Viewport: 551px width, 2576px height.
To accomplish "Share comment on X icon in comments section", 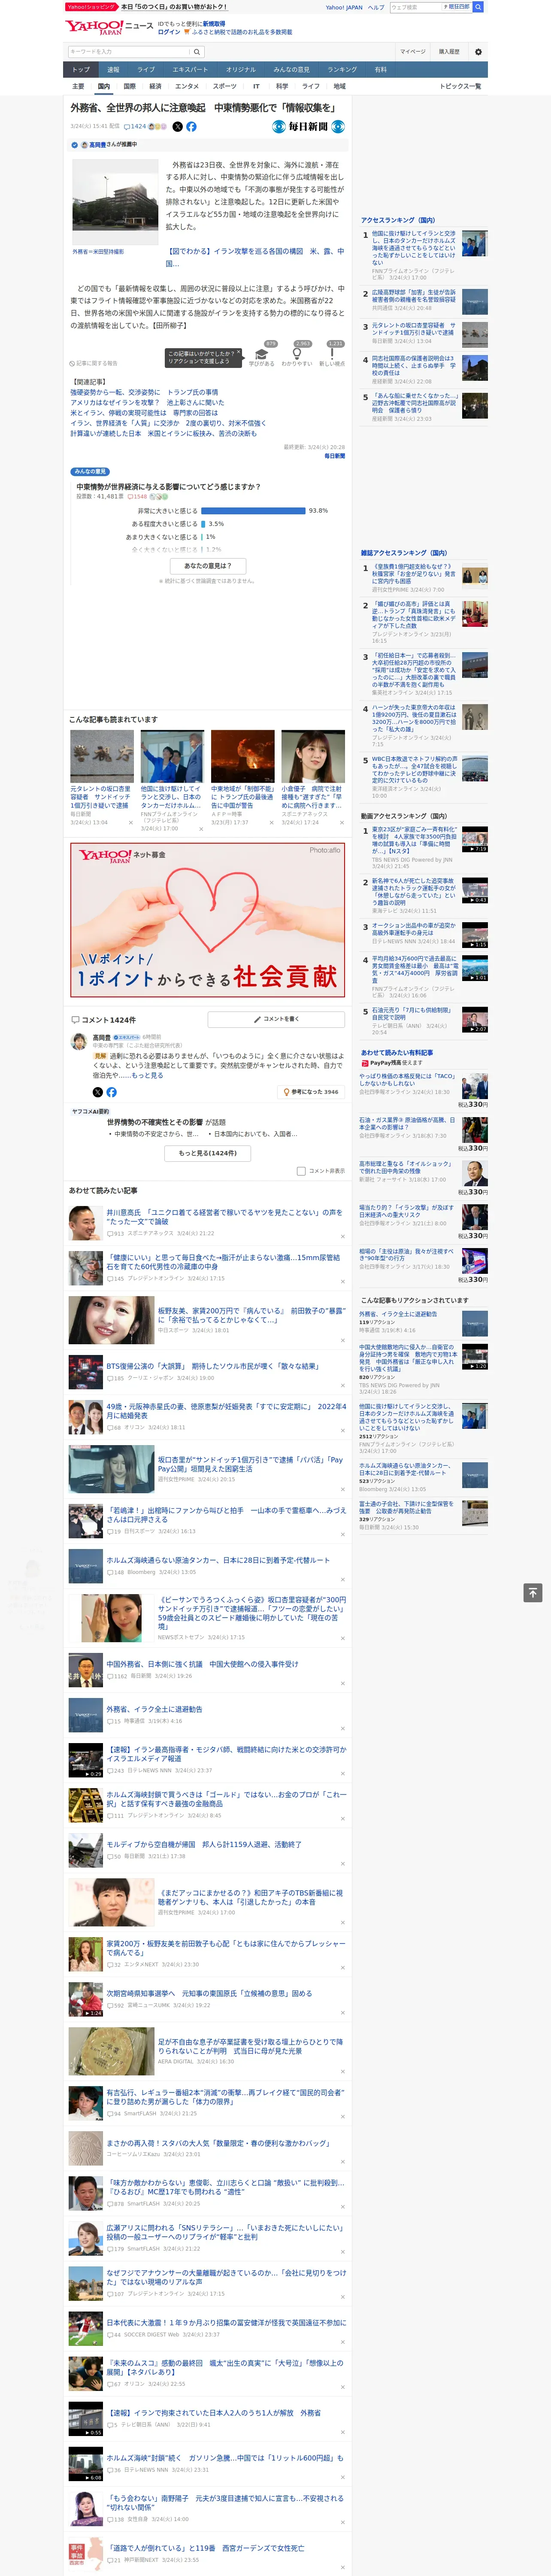I will tap(97, 1092).
